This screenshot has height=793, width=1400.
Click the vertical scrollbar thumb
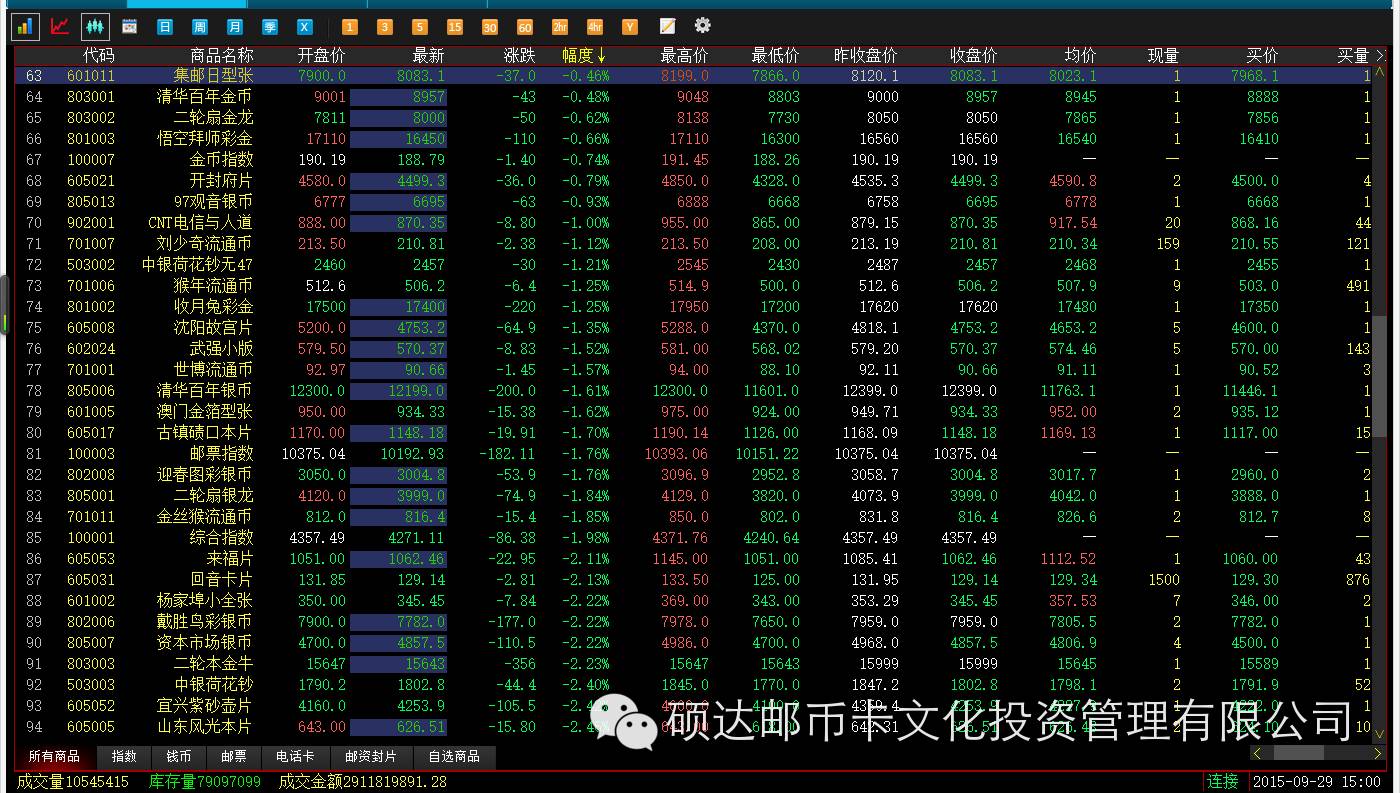[x=1380, y=376]
